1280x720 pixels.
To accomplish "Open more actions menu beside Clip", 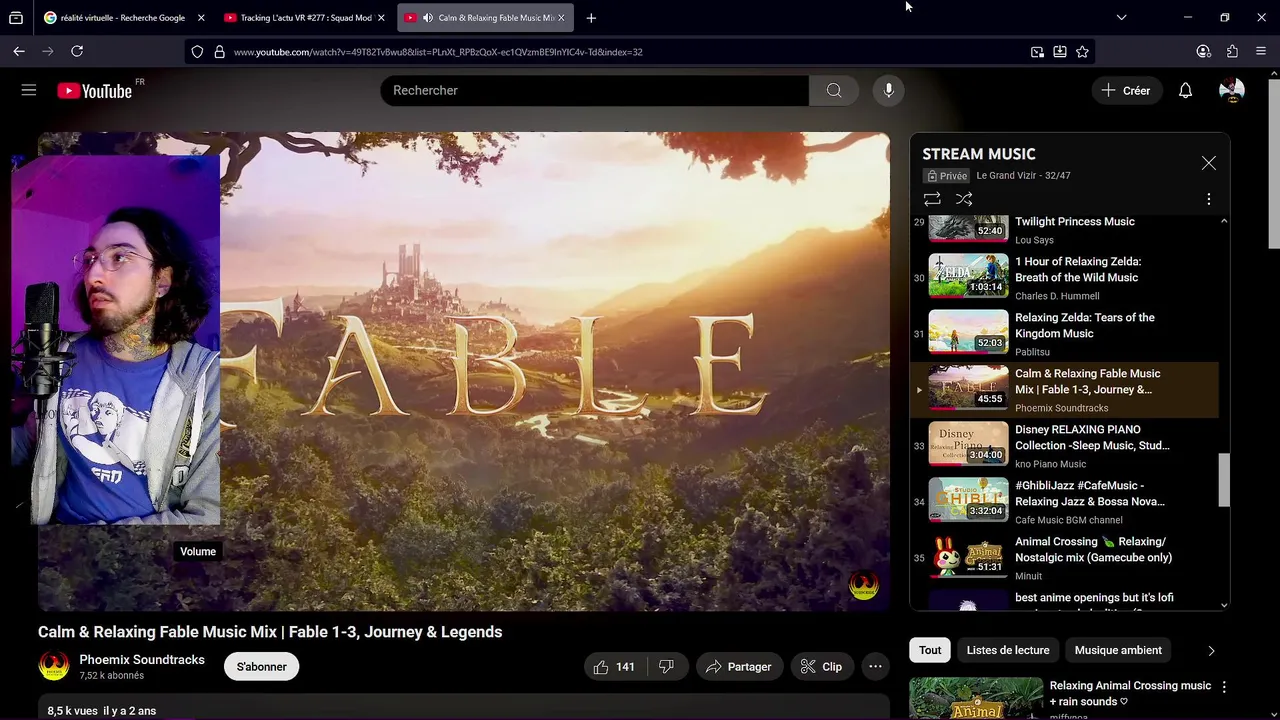I will click(875, 667).
